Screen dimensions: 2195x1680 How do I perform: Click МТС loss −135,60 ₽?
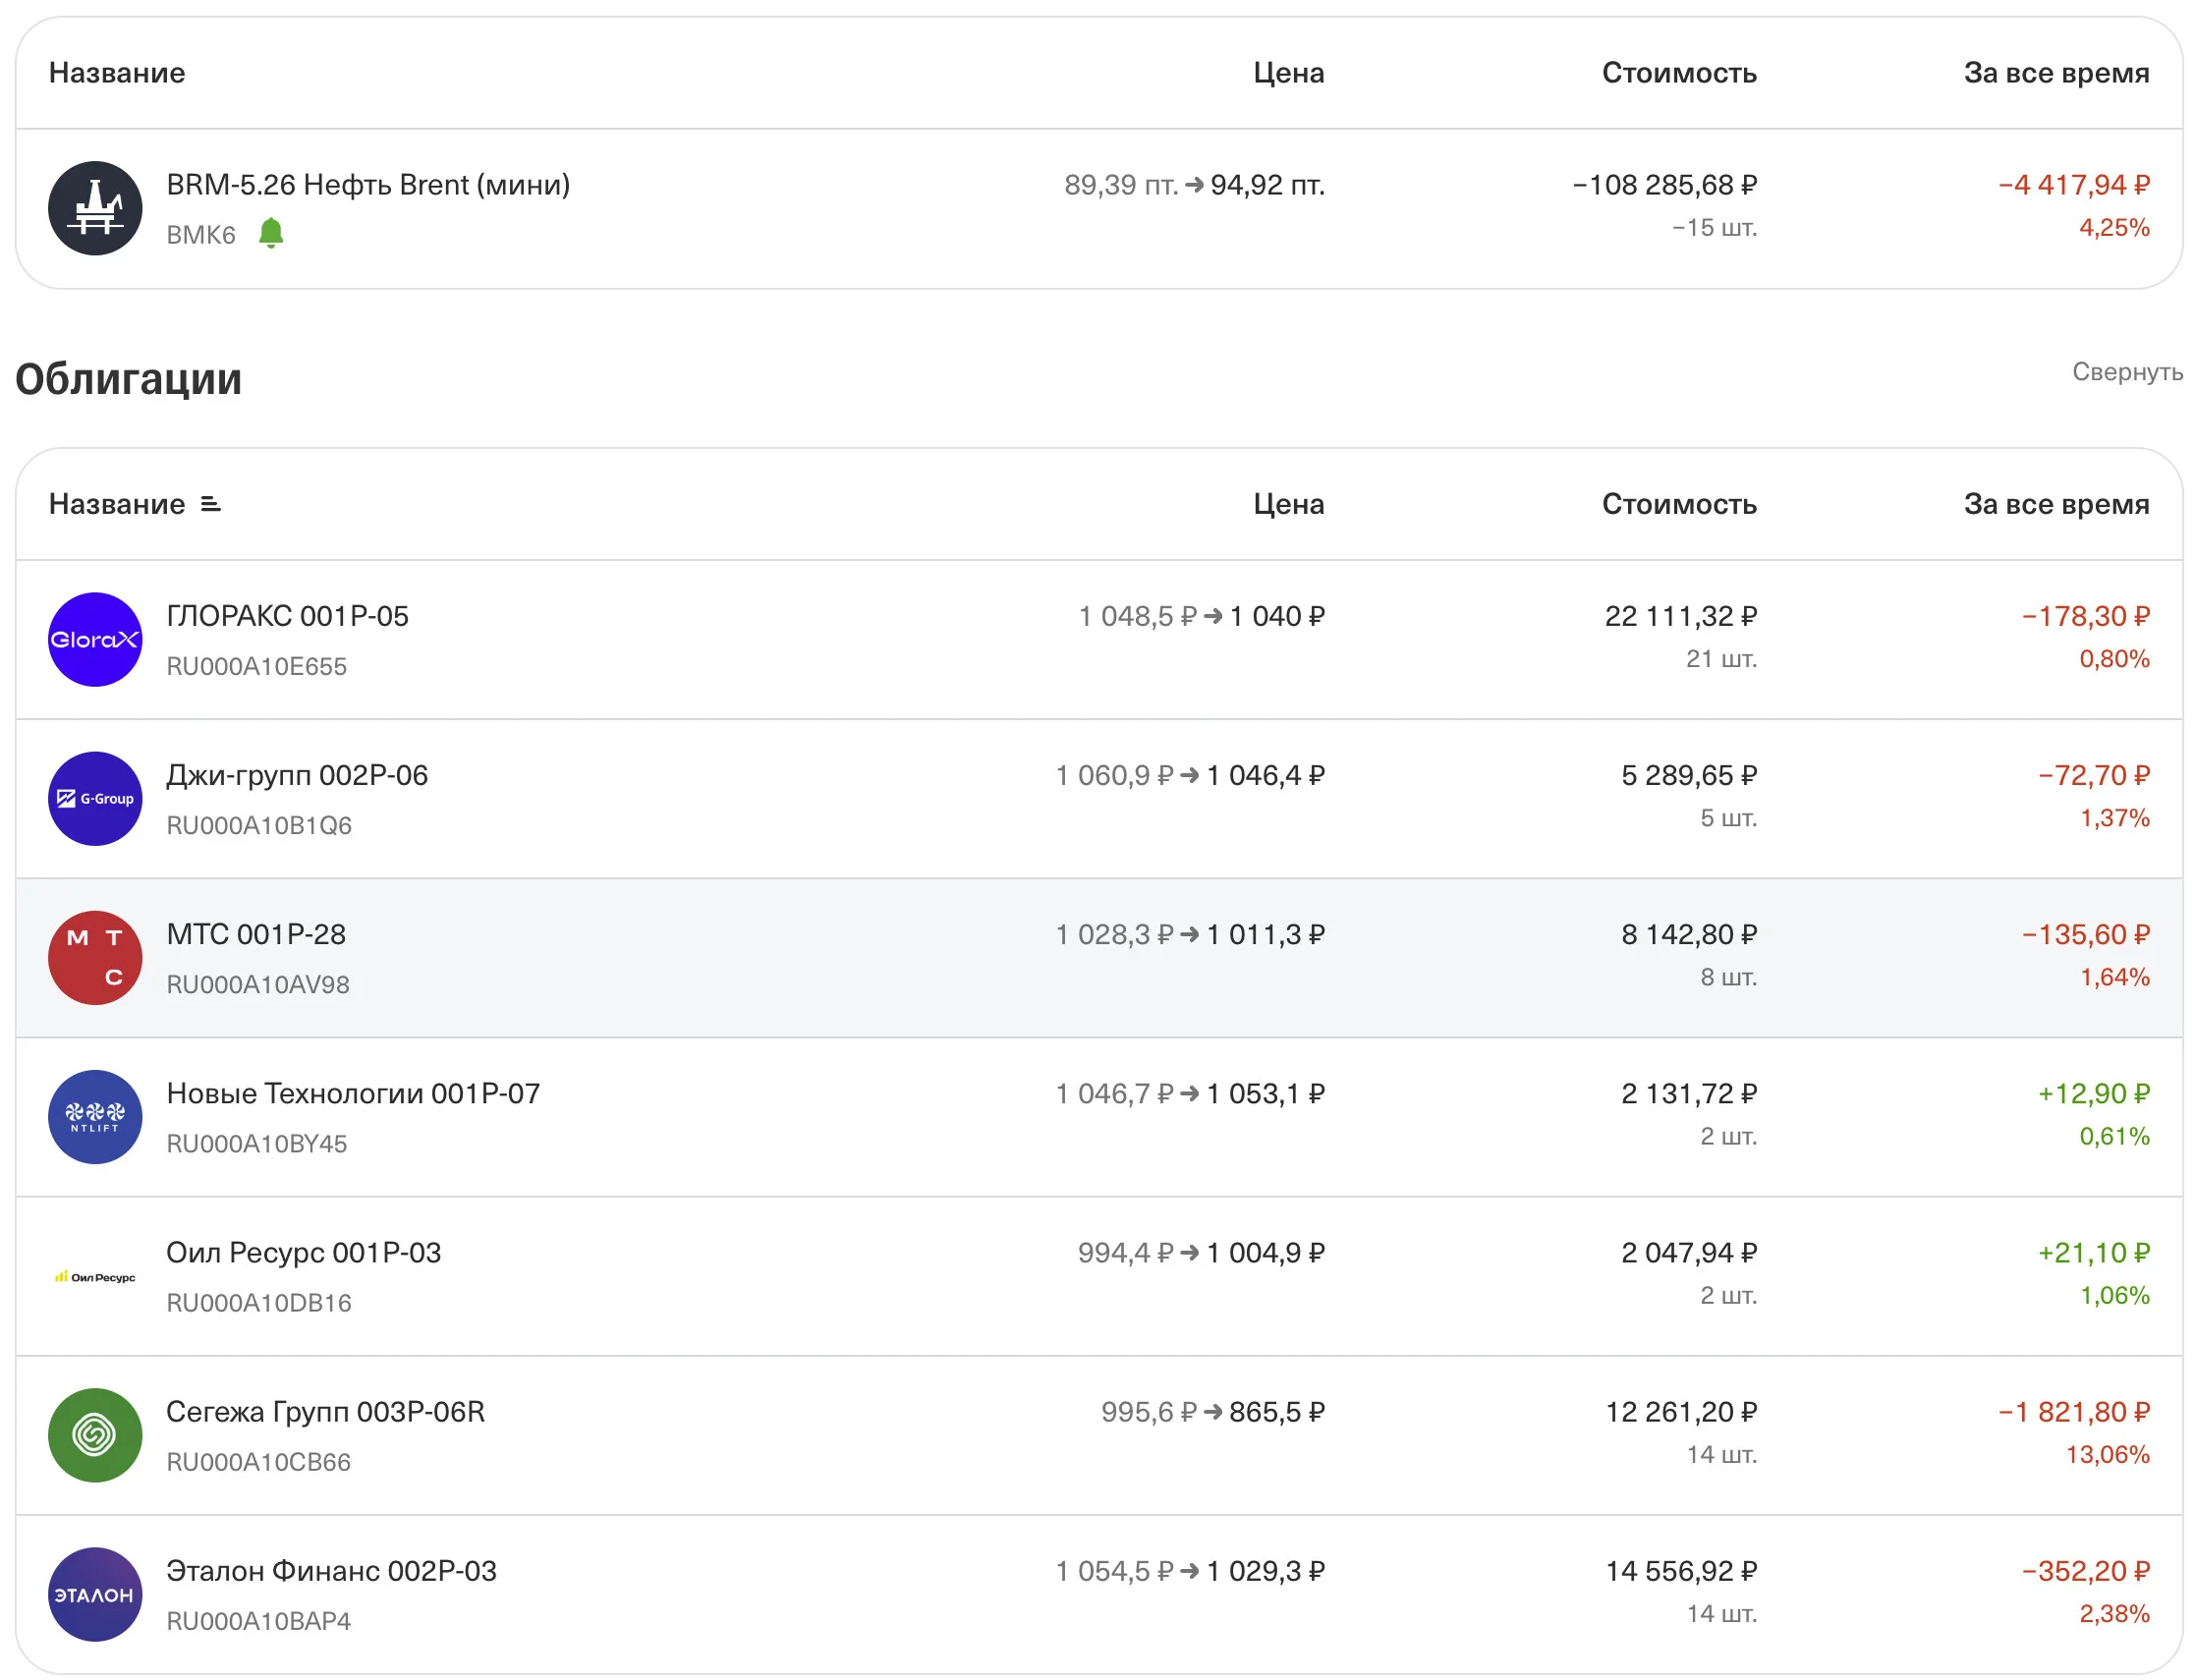pyautogui.click(x=2086, y=934)
